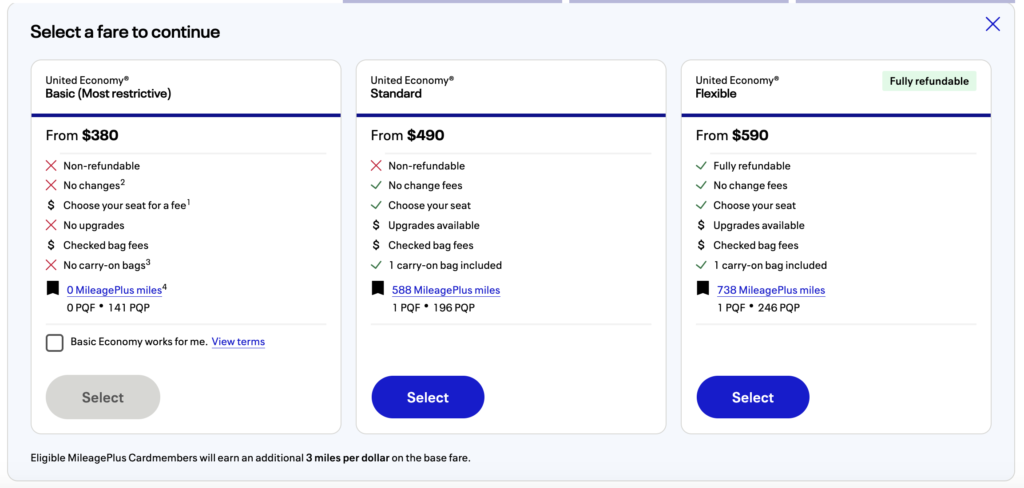The image size is (1024, 488).
Task: Click the greyed-out Select button for Basic
Action: click(103, 397)
